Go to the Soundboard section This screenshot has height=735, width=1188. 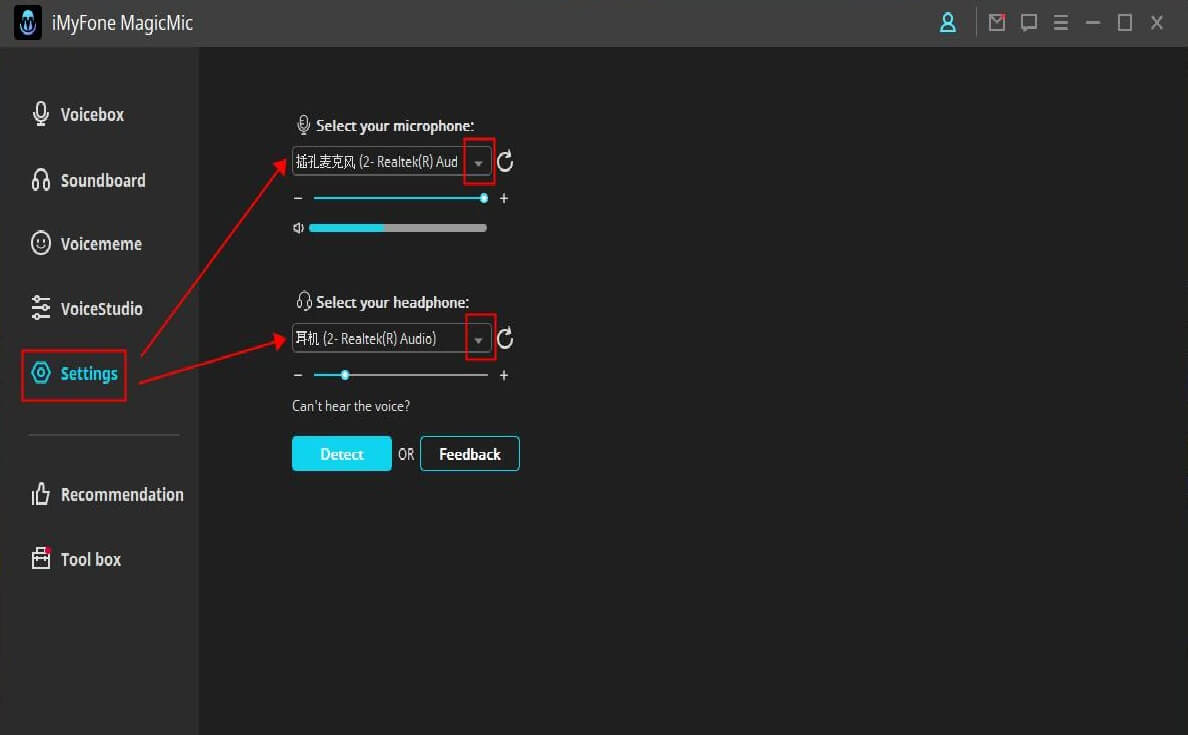[x=88, y=180]
